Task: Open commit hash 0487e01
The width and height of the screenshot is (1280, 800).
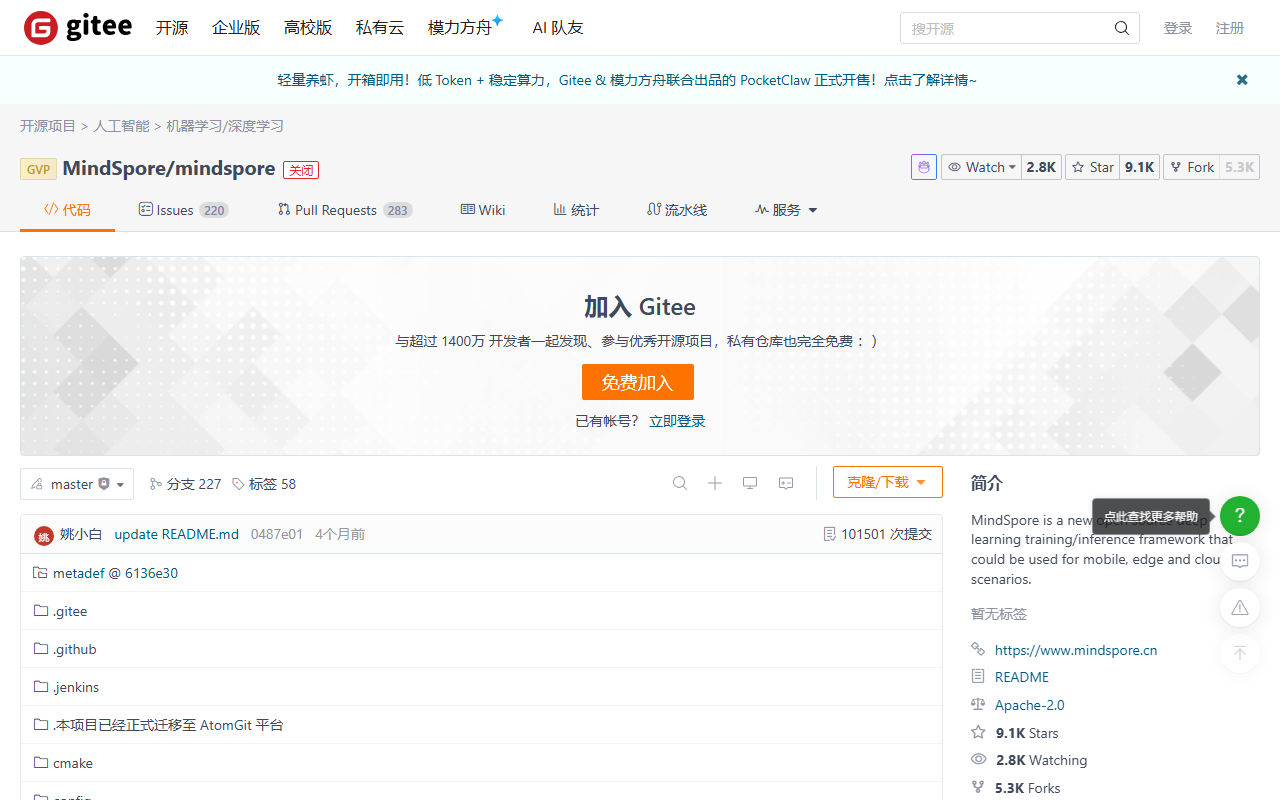Action: click(277, 534)
